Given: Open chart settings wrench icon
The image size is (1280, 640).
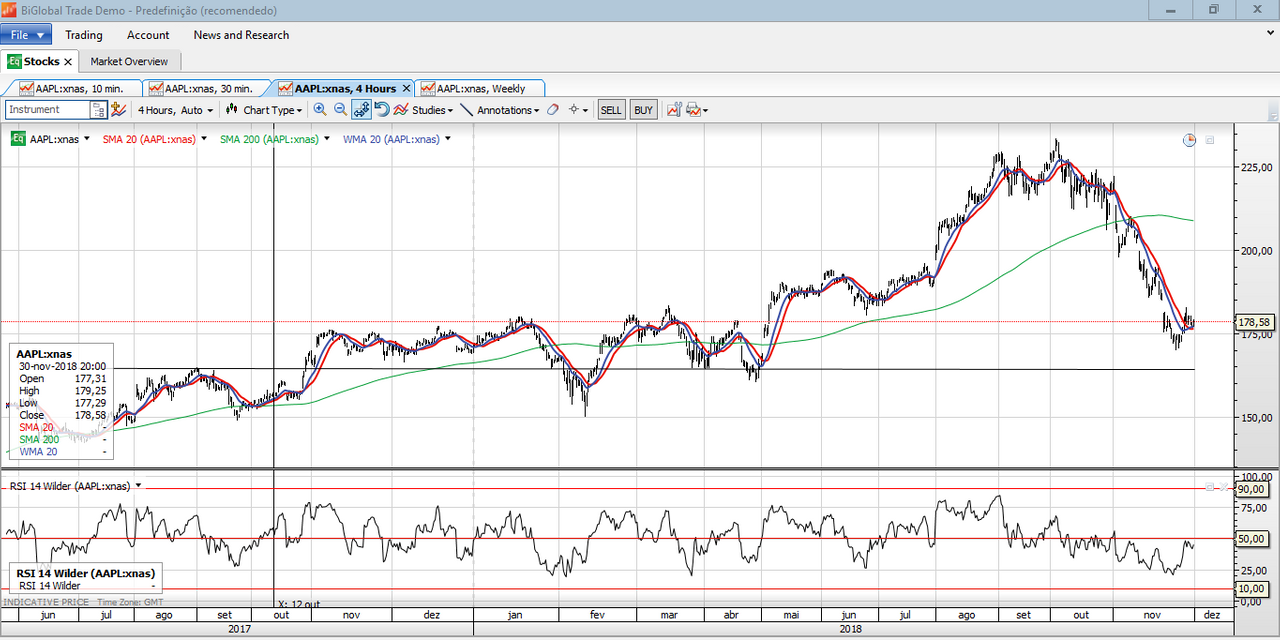Looking at the screenshot, I should pos(674,110).
